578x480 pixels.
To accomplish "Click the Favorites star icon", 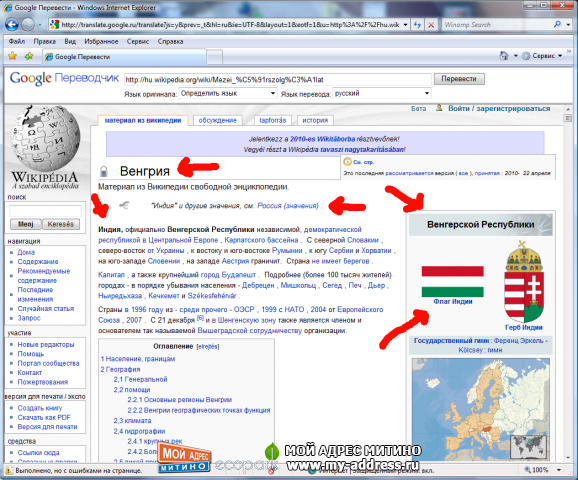I will click(13, 56).
